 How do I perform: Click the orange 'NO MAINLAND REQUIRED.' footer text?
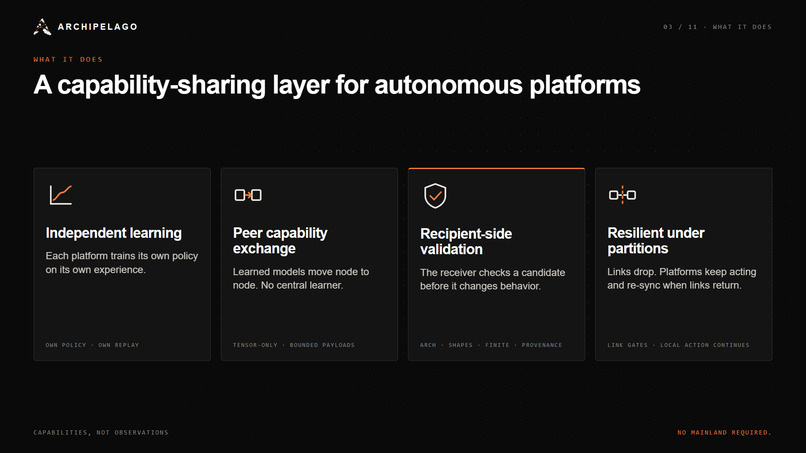click(724, 432)
